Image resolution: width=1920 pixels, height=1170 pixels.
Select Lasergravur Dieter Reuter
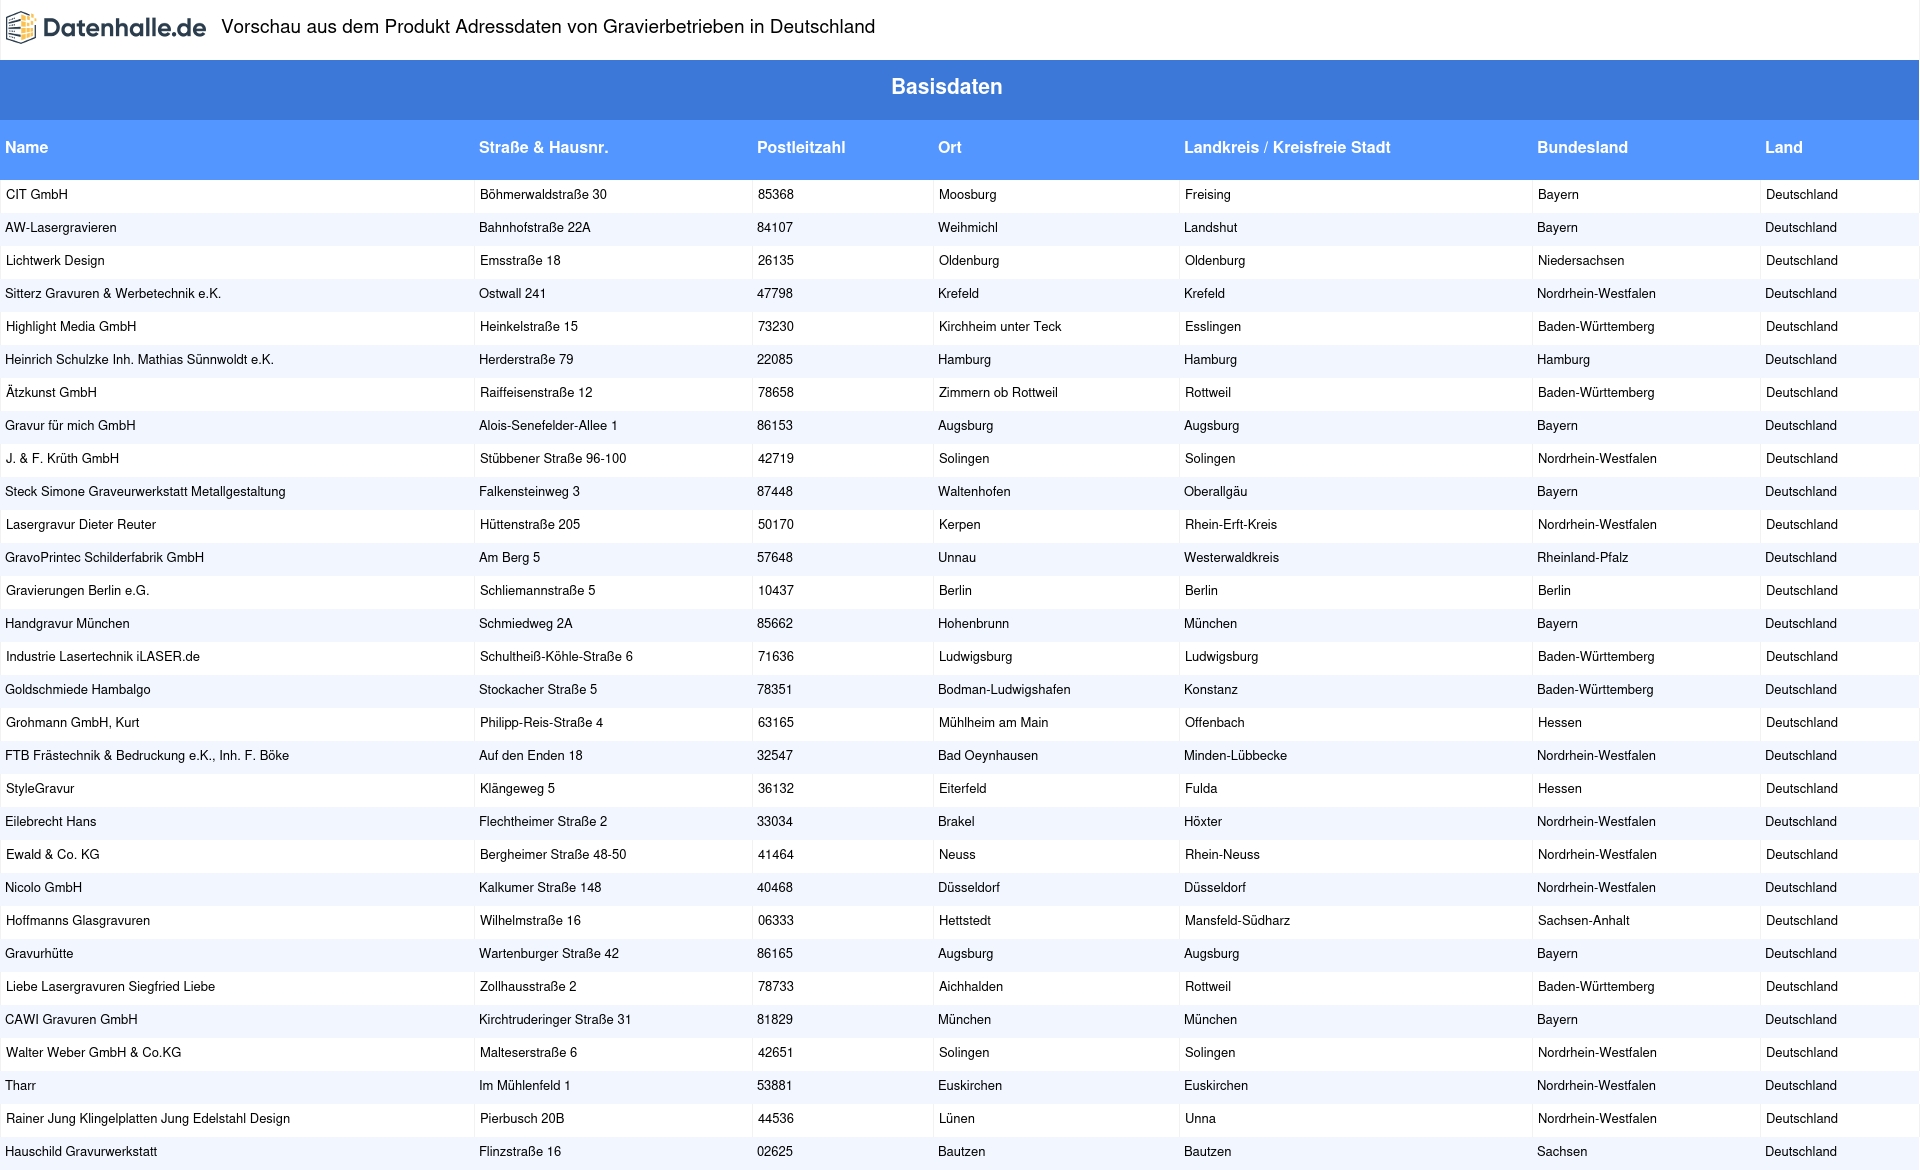click(x=81, y=524)
